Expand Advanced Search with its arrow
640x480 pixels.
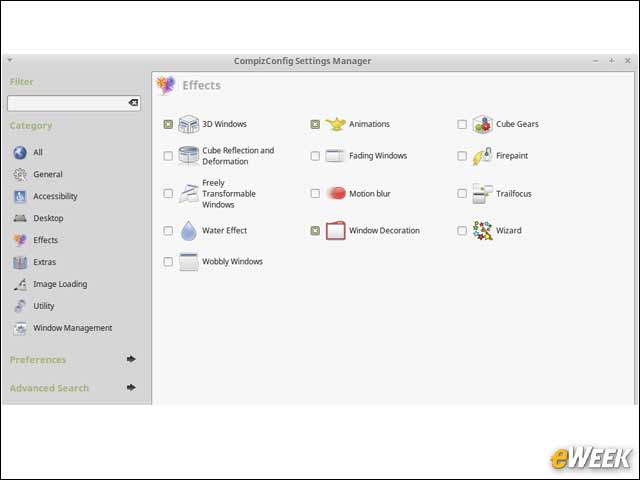pos(131,387)
